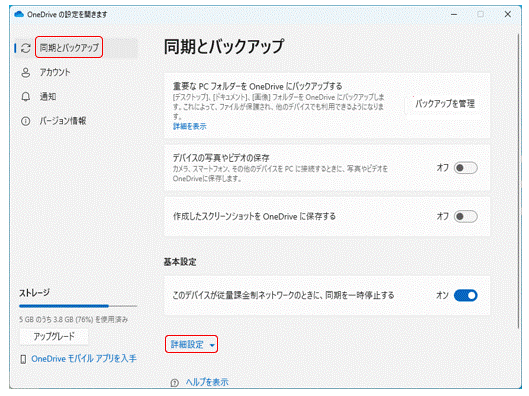Click the storage usage progress bar

[x=78, y=306]
